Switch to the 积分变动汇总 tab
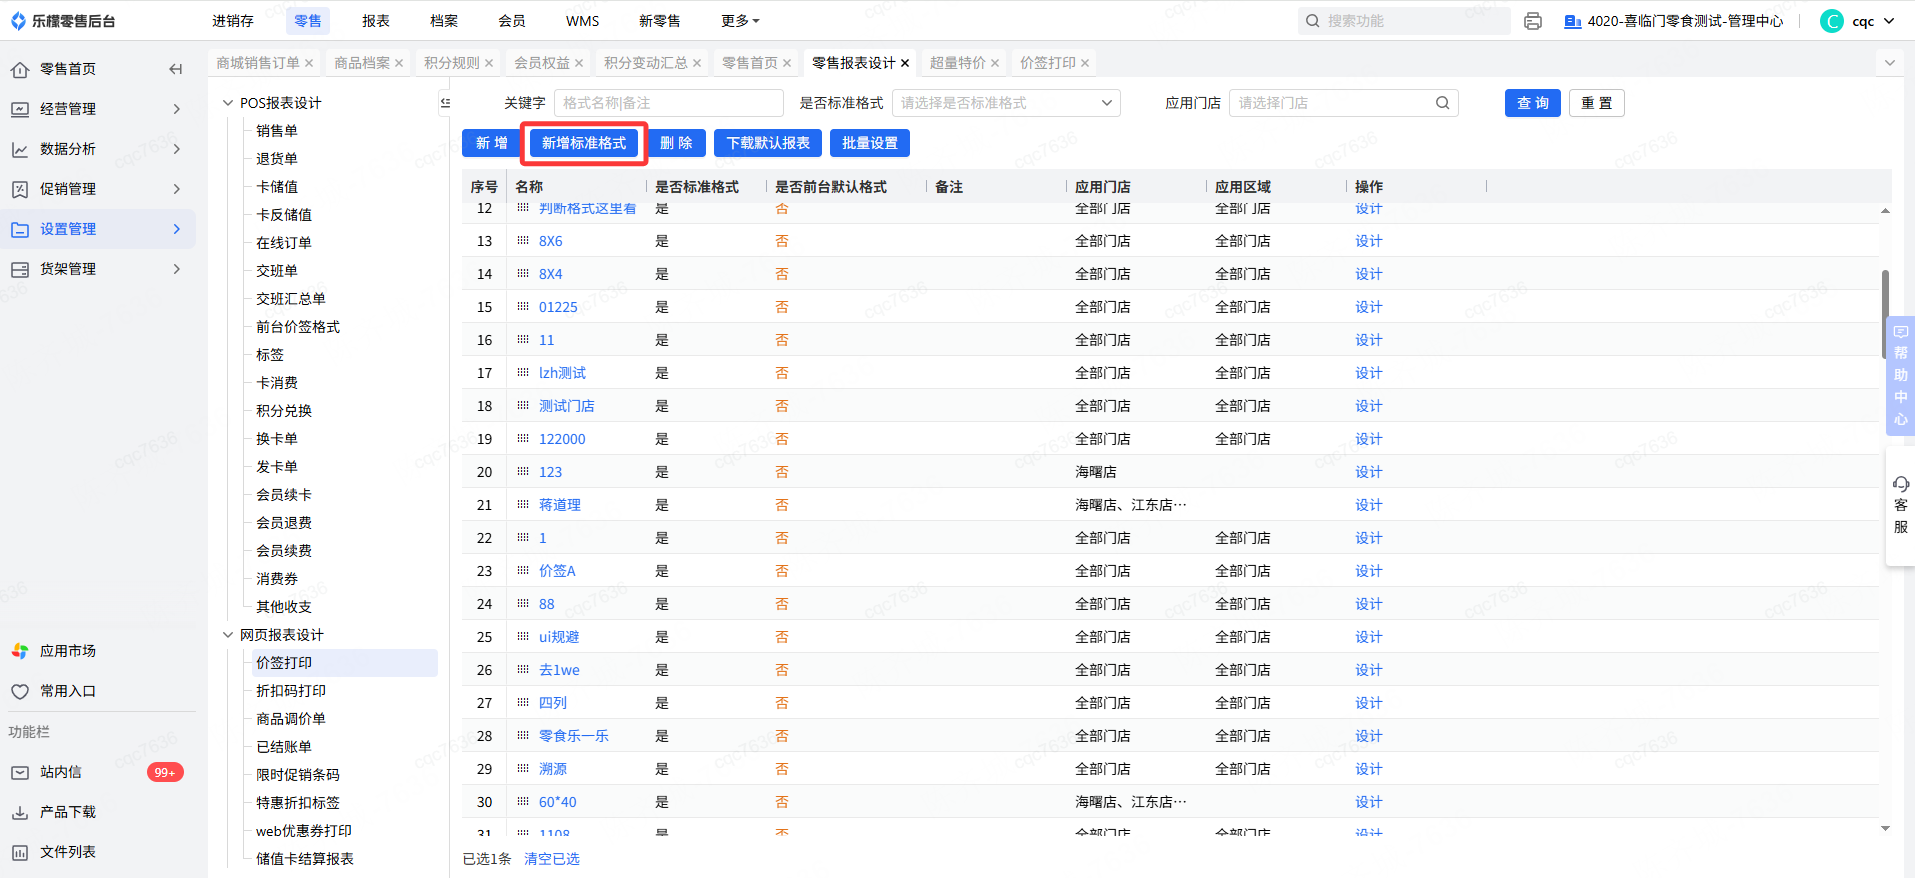This screenshot has height=878, width=1915. (646, 63)
